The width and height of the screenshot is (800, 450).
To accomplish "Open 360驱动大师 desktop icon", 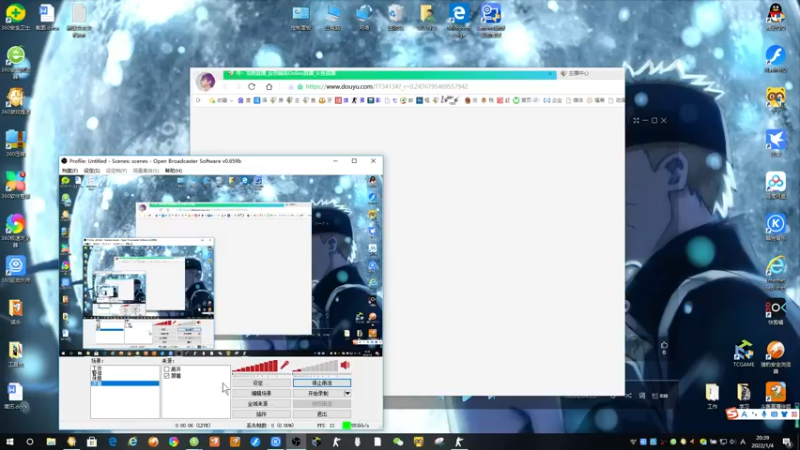I will tap(15, 269).
